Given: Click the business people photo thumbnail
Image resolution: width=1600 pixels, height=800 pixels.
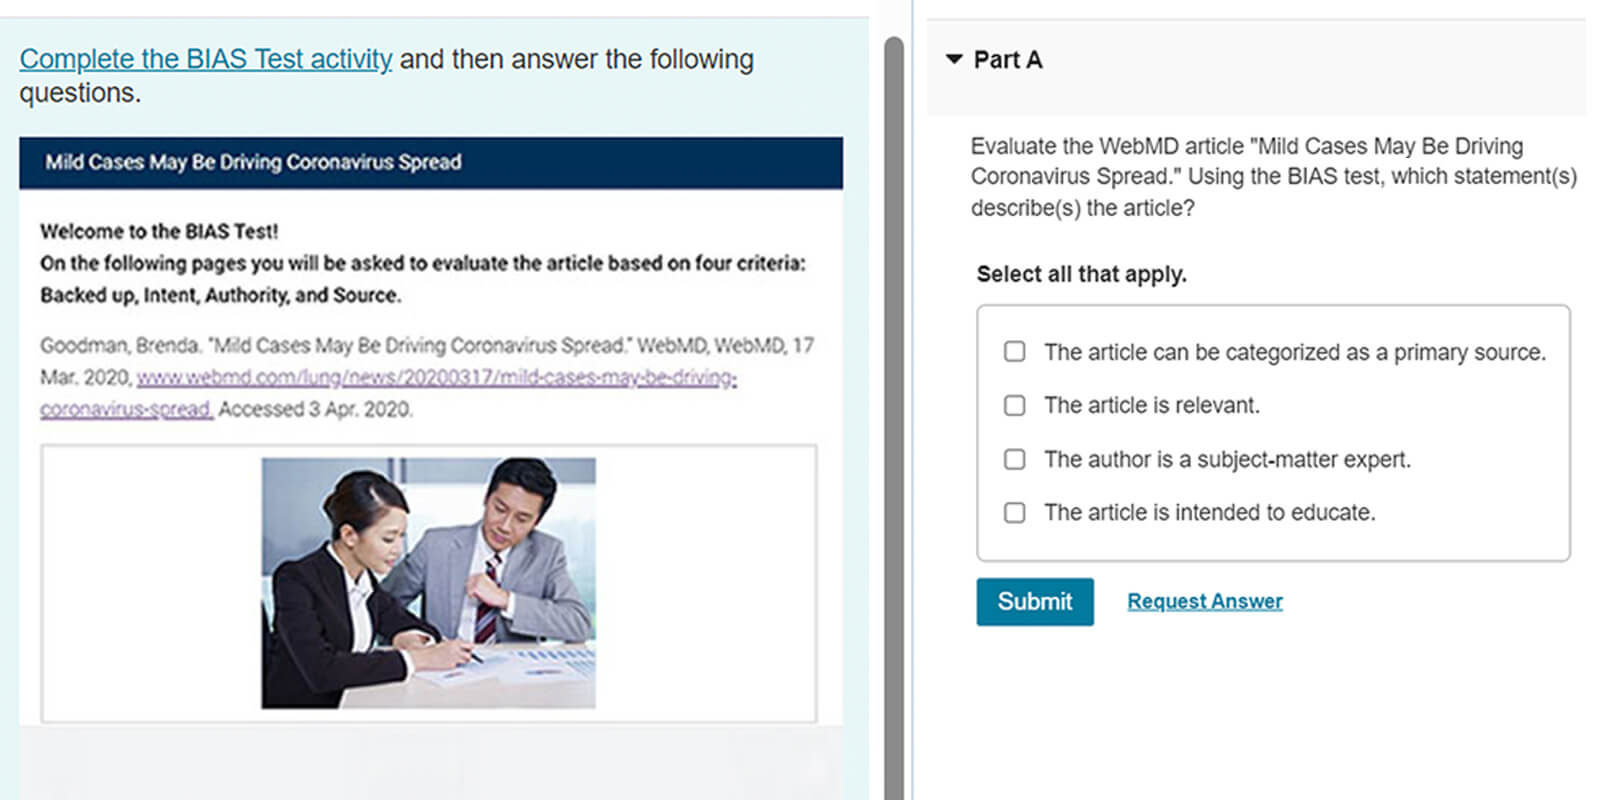Looking at the screenshot, I should [x=428, y=583].
